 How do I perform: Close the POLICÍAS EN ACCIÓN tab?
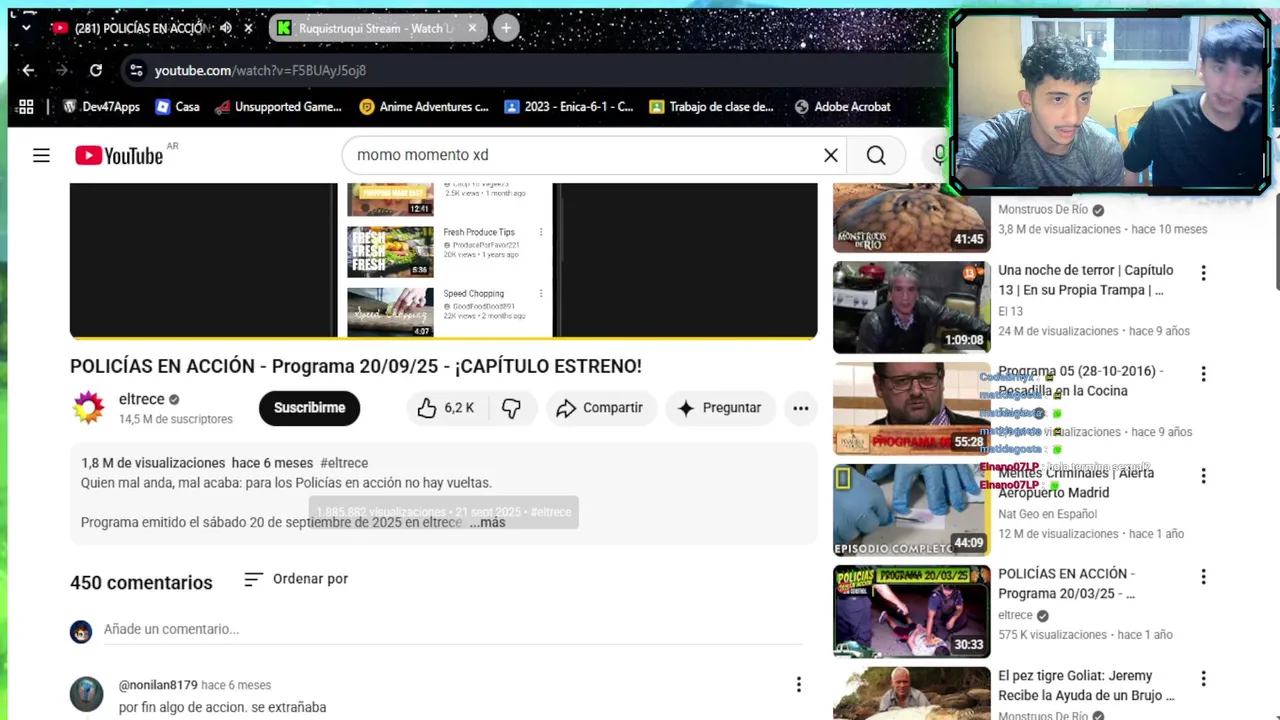(249, 28)
